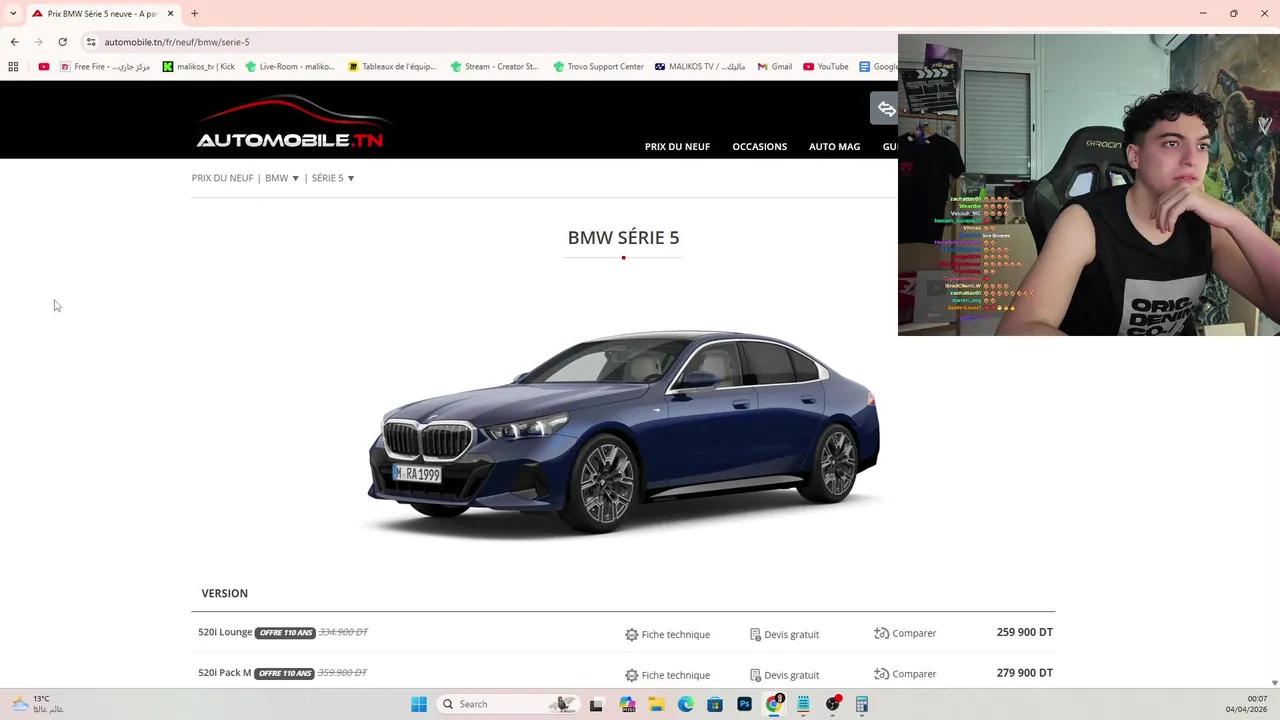
Task: Open the site information icon in address bar
Action: tap(91, 42)
